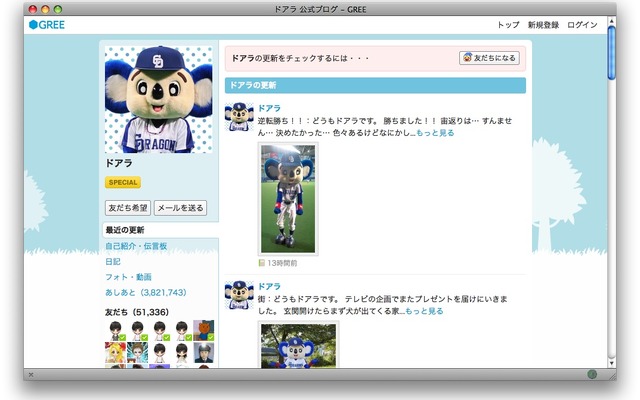The image size is (640, 400).
Task: Click ドアラ avatar on the 逆転勝ち post
Action: 239,116
